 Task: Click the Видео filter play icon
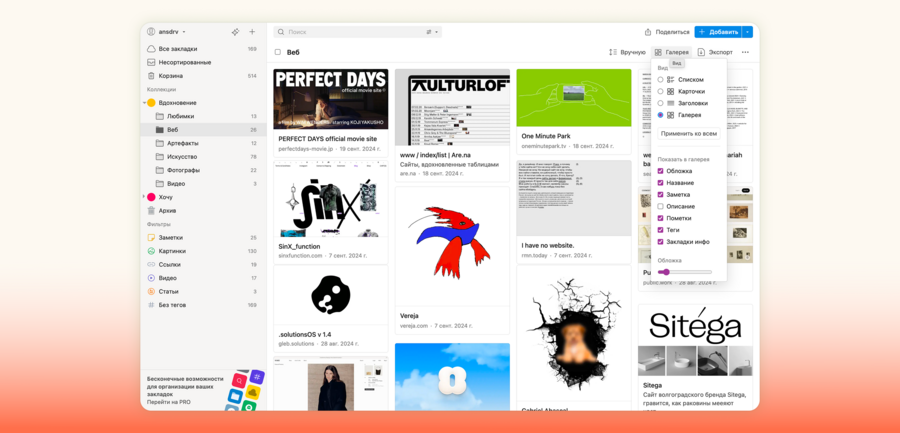151,278
